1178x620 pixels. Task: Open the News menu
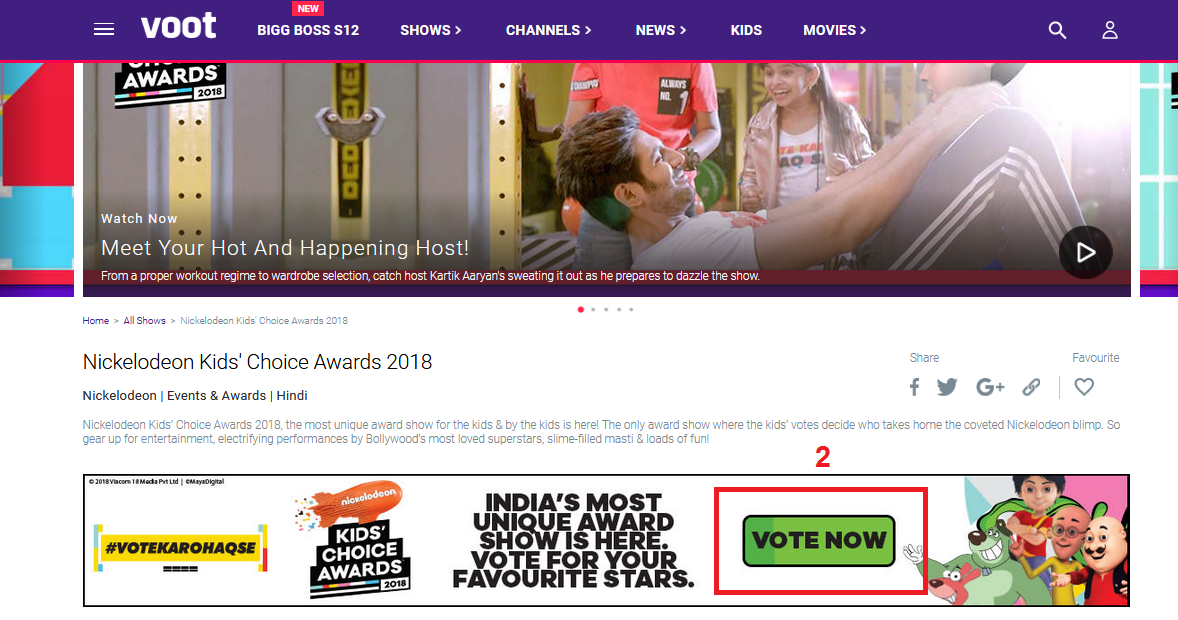[661, 30]
